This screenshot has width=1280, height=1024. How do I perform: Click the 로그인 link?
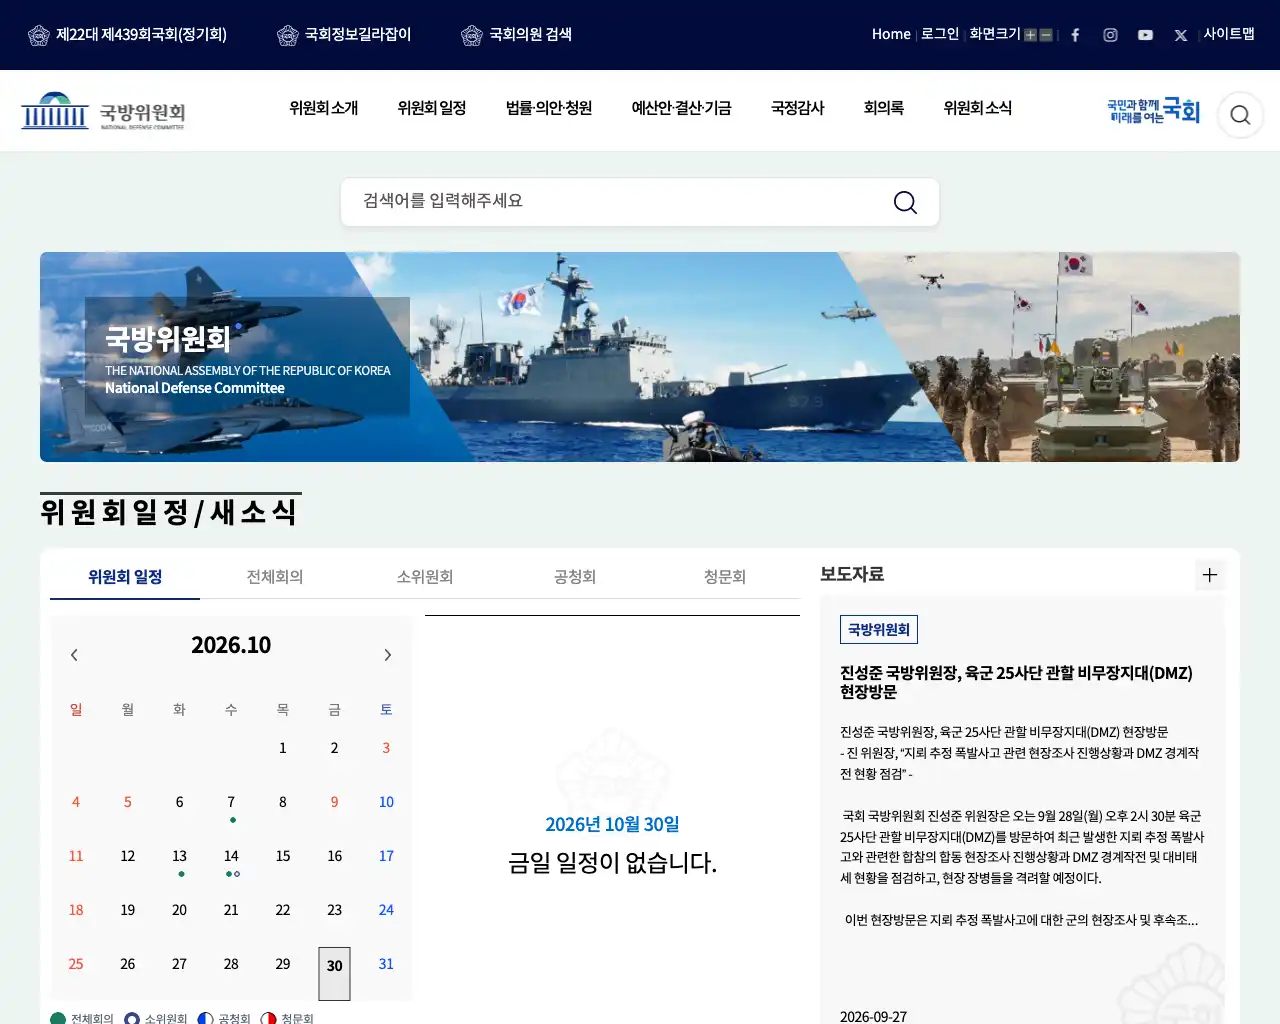(x=940, y=34)
